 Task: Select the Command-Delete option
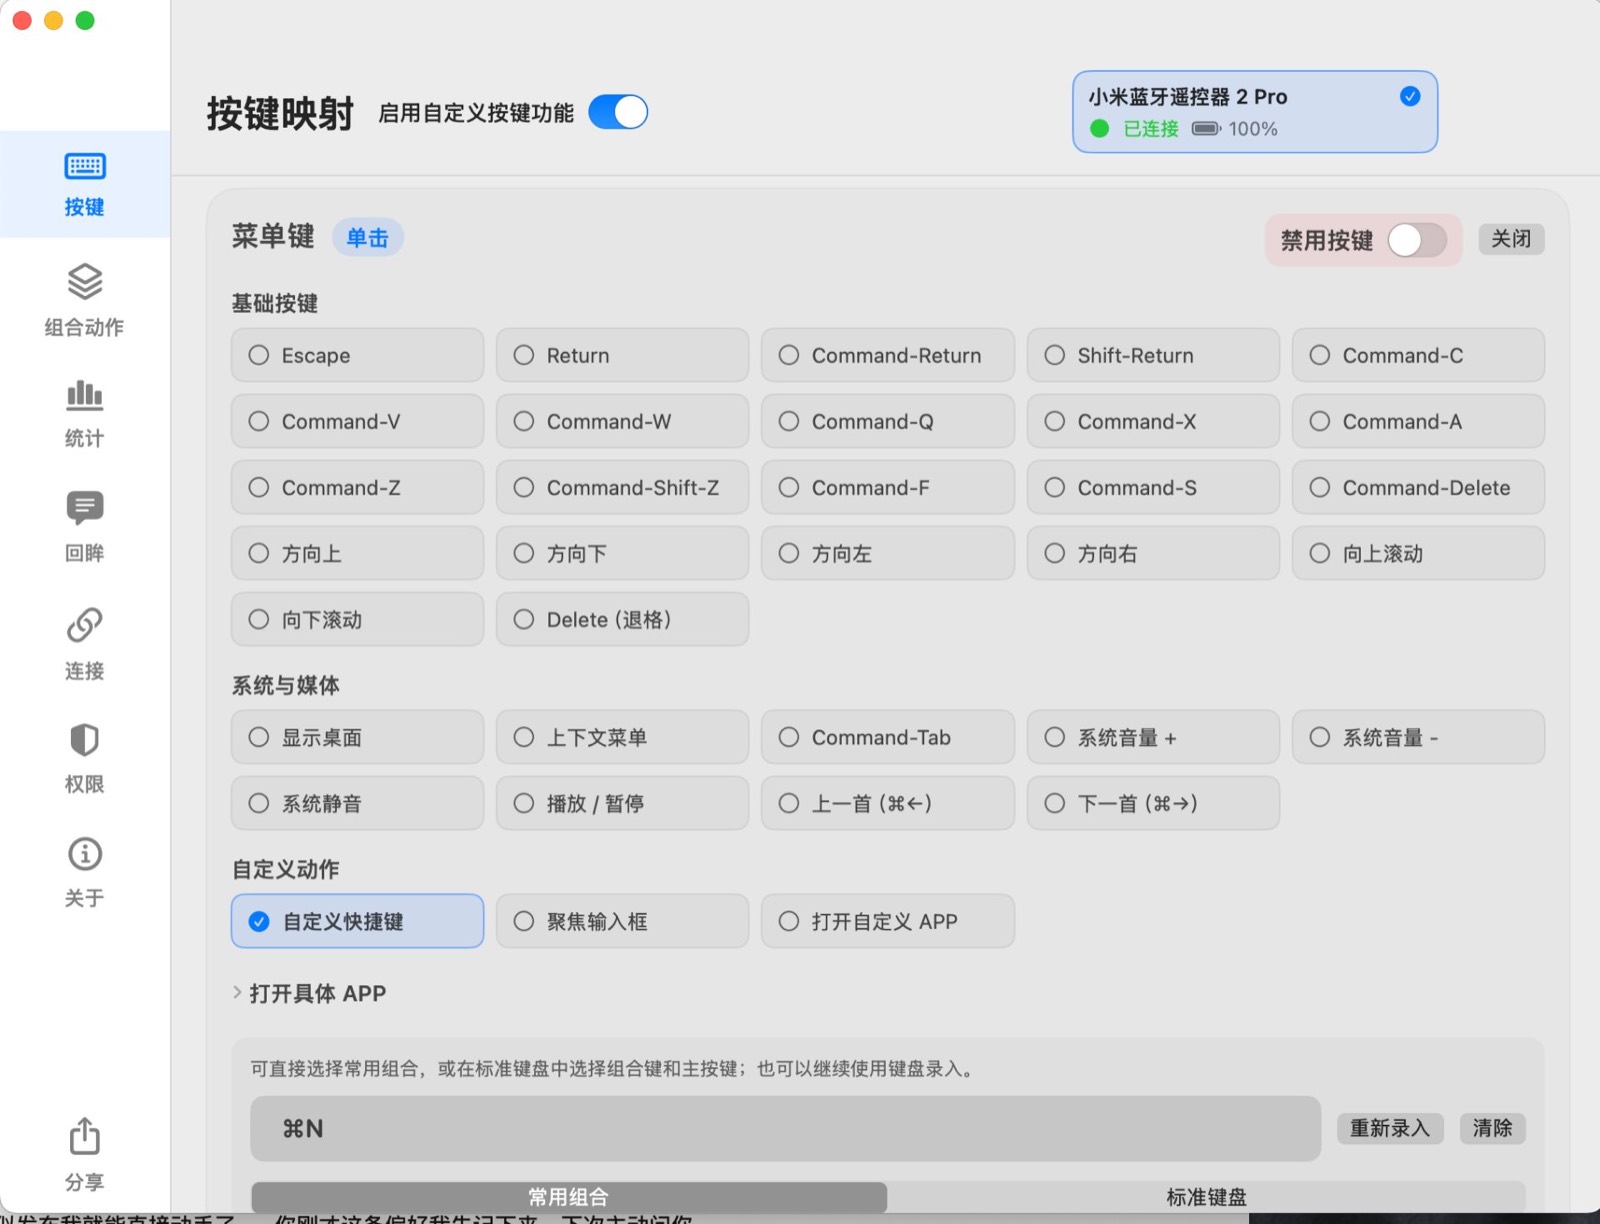coord(1418,487)
